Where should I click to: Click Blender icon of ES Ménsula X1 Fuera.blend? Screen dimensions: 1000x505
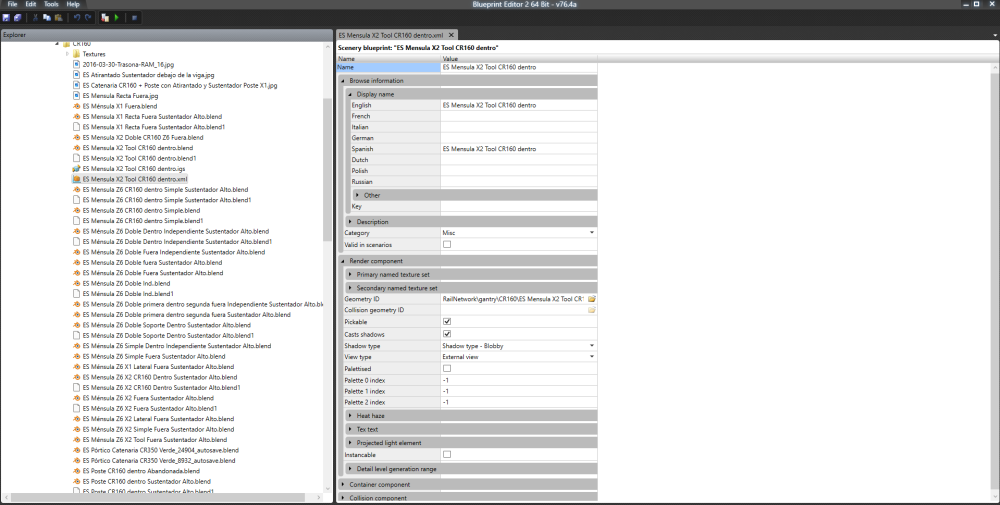[77, 106]
